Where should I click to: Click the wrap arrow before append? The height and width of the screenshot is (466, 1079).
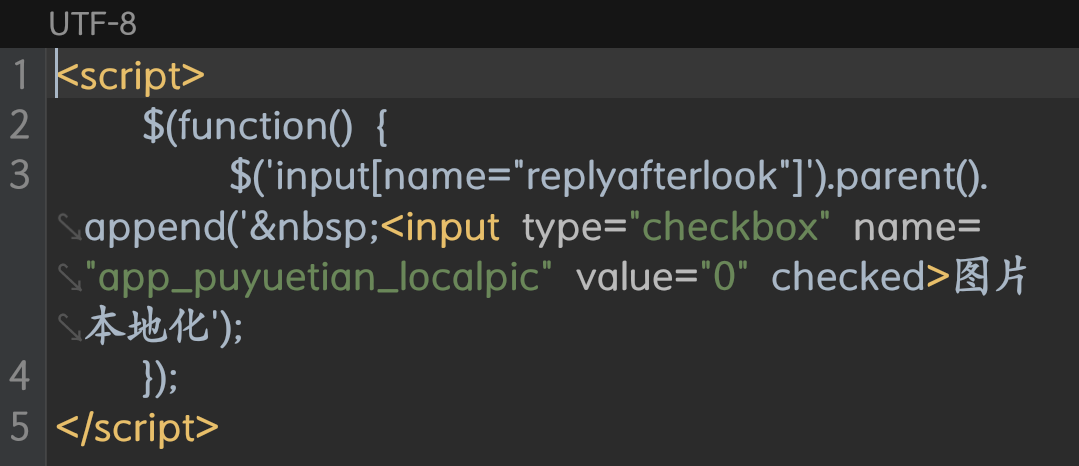tap(70, 226)
